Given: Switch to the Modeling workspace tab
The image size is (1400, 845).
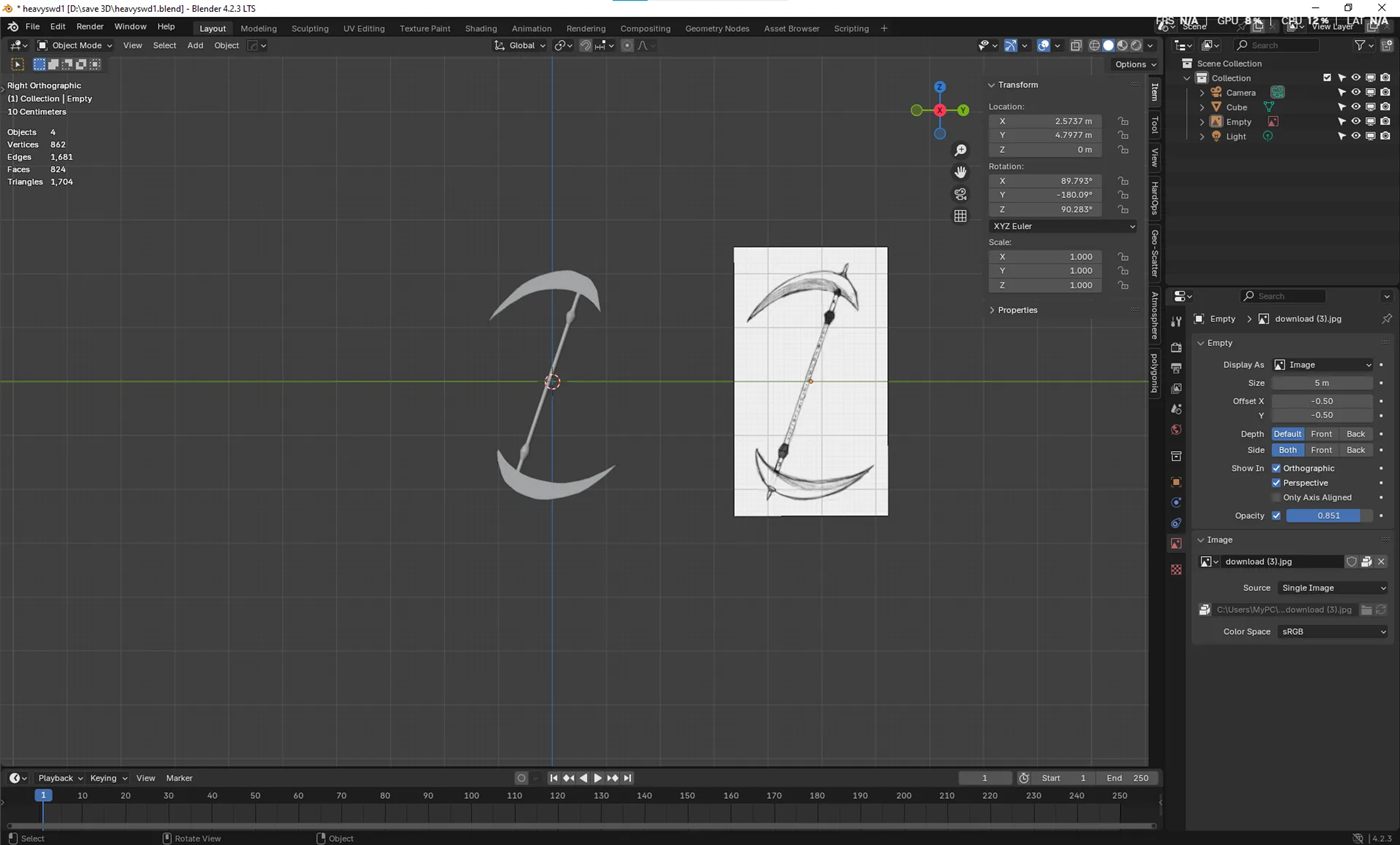Looking at the screenshot, I should tap(258, 28).
